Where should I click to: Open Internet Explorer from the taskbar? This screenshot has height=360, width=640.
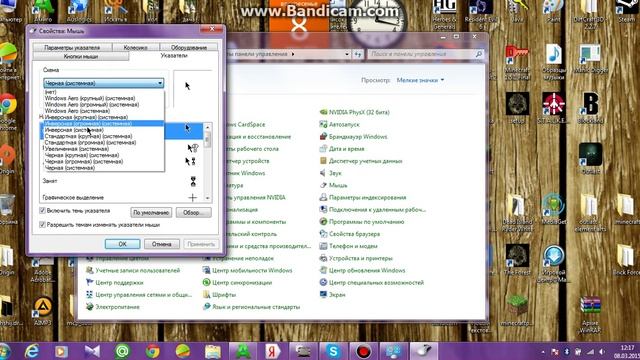point(32,351)
